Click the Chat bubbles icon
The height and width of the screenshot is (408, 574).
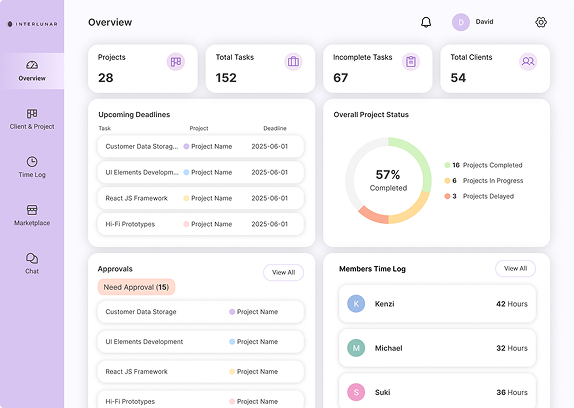click(32, 258)
